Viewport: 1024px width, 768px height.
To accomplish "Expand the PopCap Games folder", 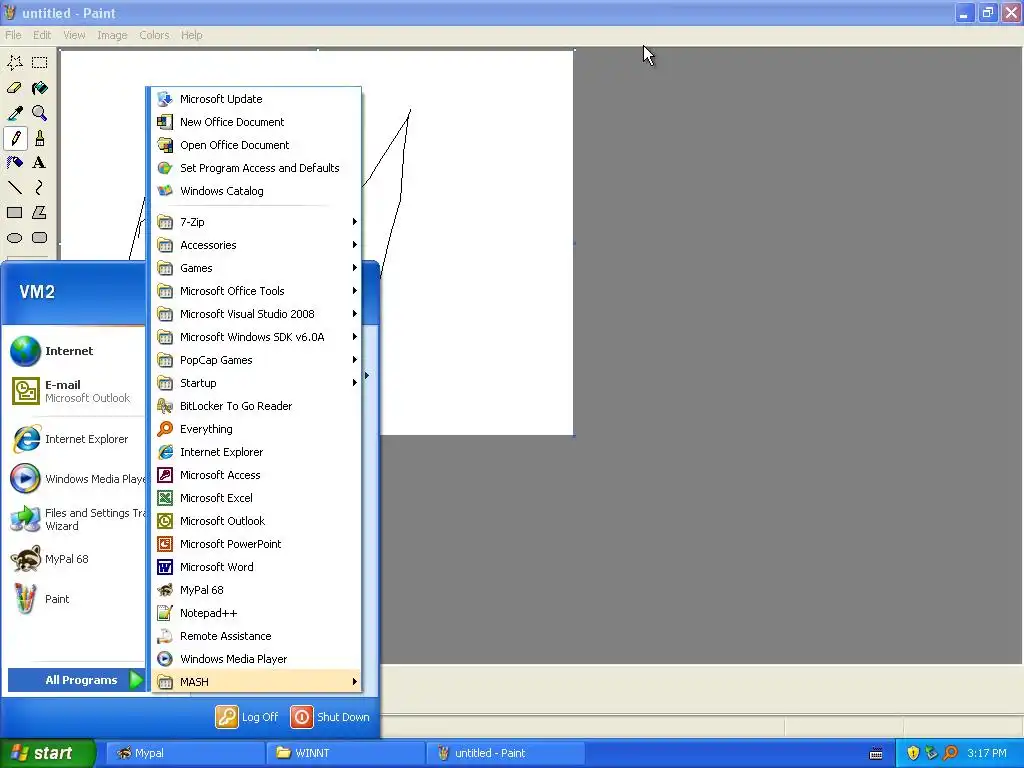I will [257, 360].
